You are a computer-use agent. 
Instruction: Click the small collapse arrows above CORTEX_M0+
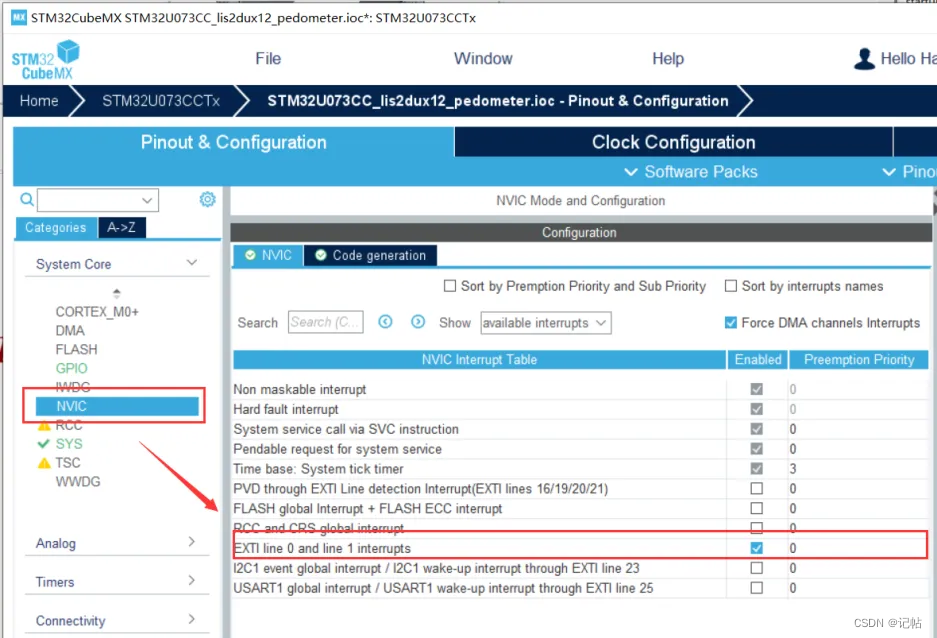tap(117, 293)
